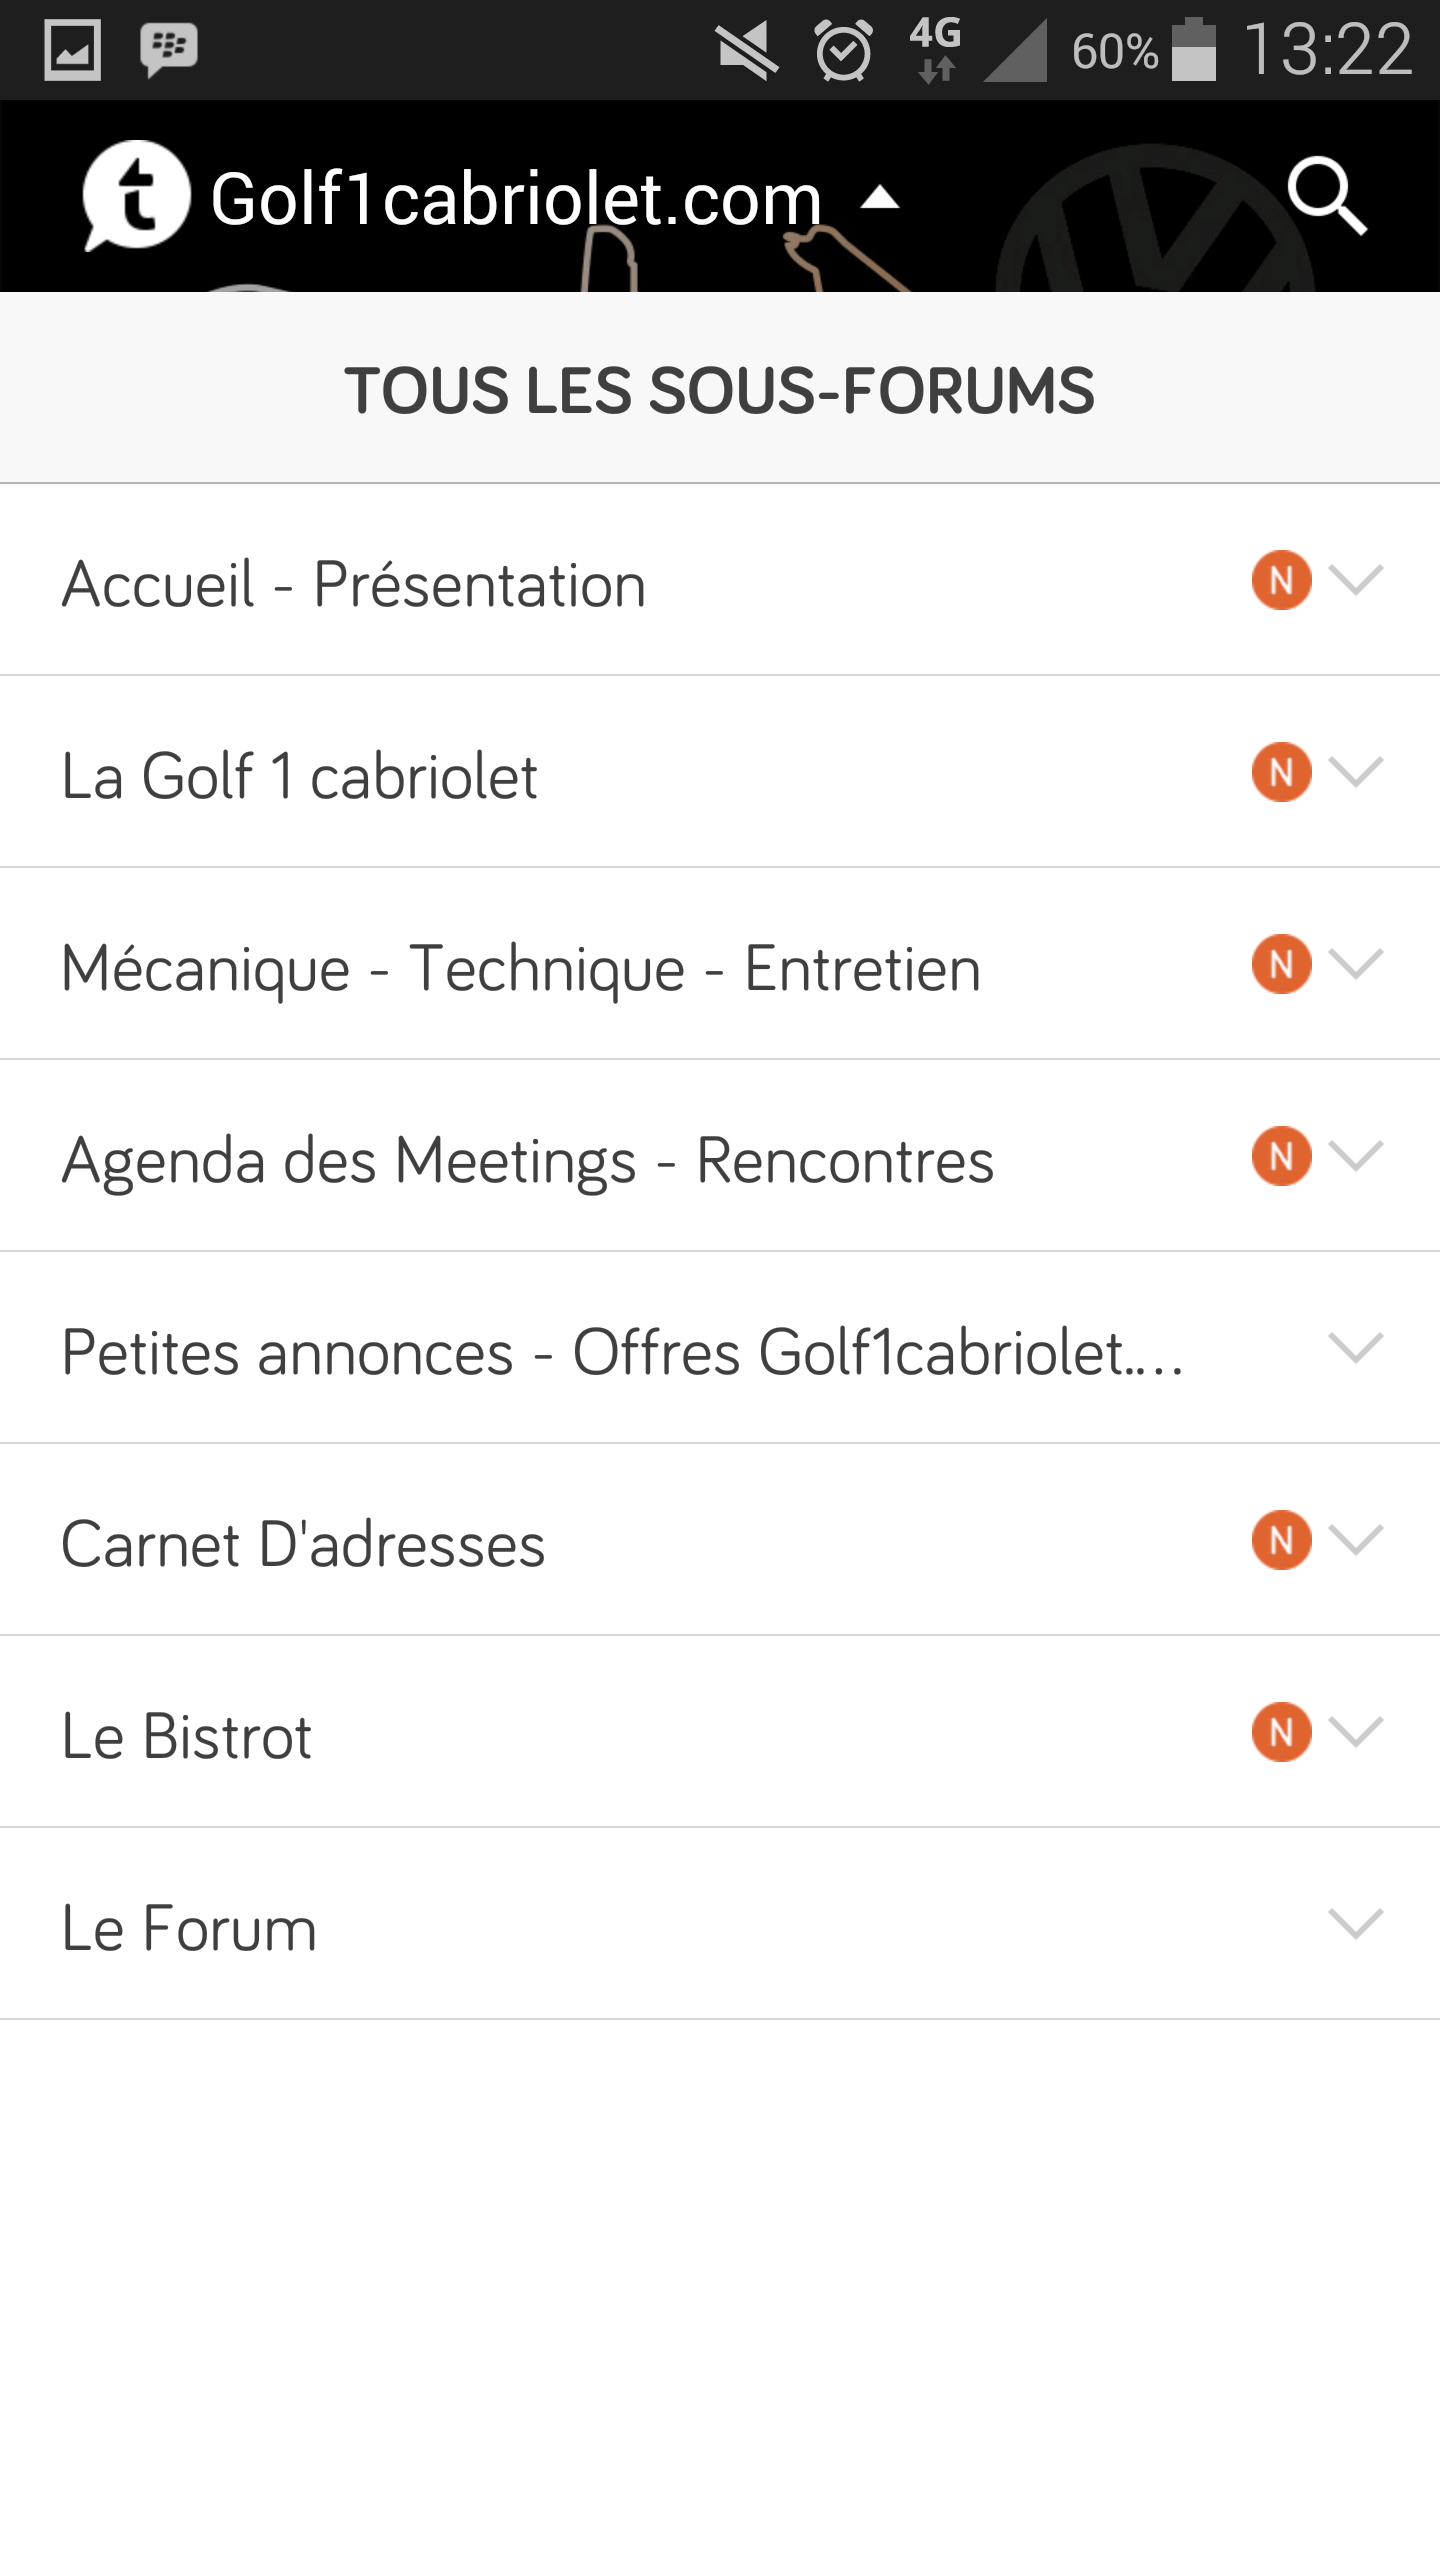Tap the N badge beside Carnet D'adresses
This screenshot has height=2560, width=1440.
(1281, 1540)
